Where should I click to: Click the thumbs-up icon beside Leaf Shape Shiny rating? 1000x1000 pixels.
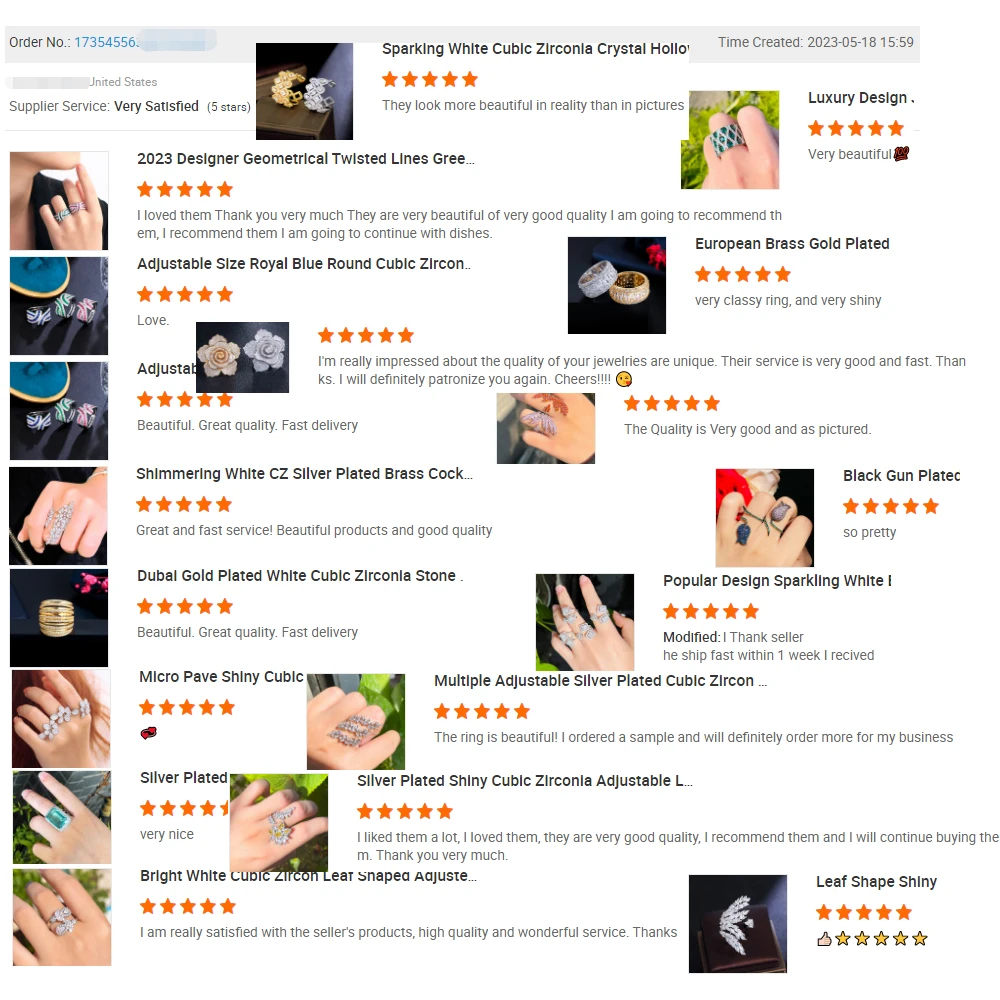(824, 939)
